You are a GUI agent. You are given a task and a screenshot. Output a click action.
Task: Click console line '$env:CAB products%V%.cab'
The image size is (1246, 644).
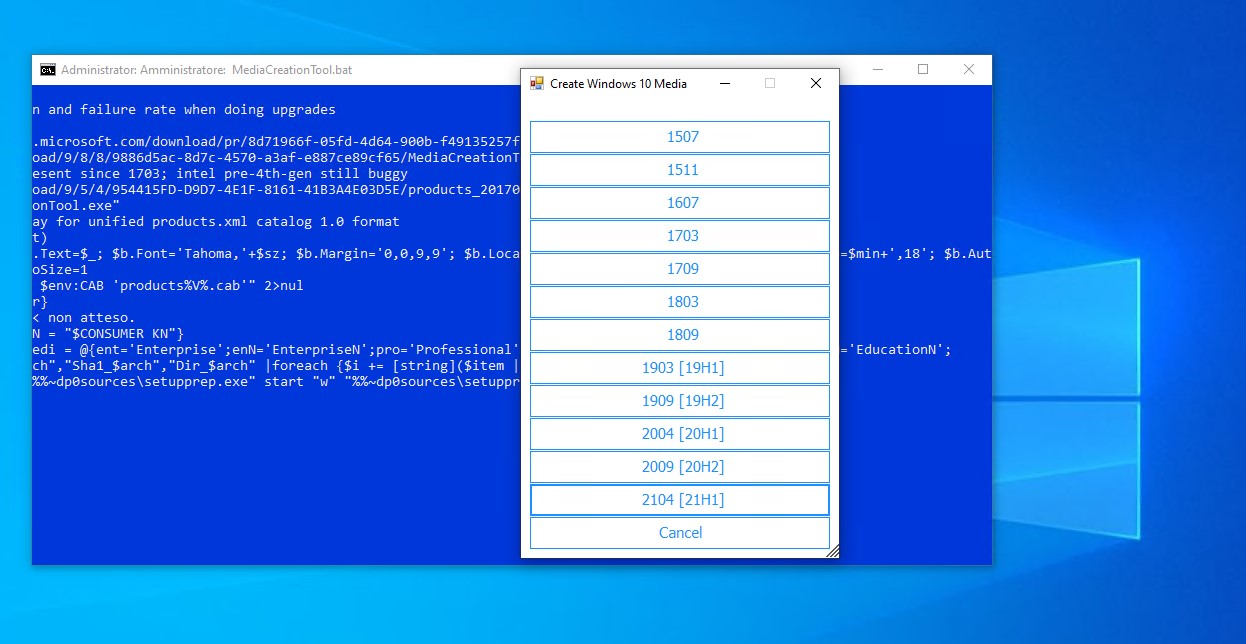pos(172,286)
